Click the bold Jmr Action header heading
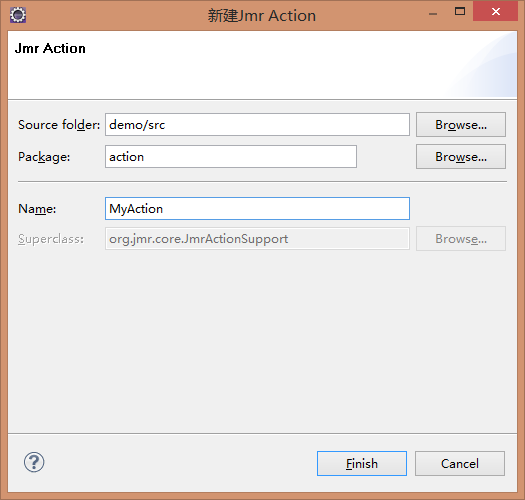 (50, 49)
